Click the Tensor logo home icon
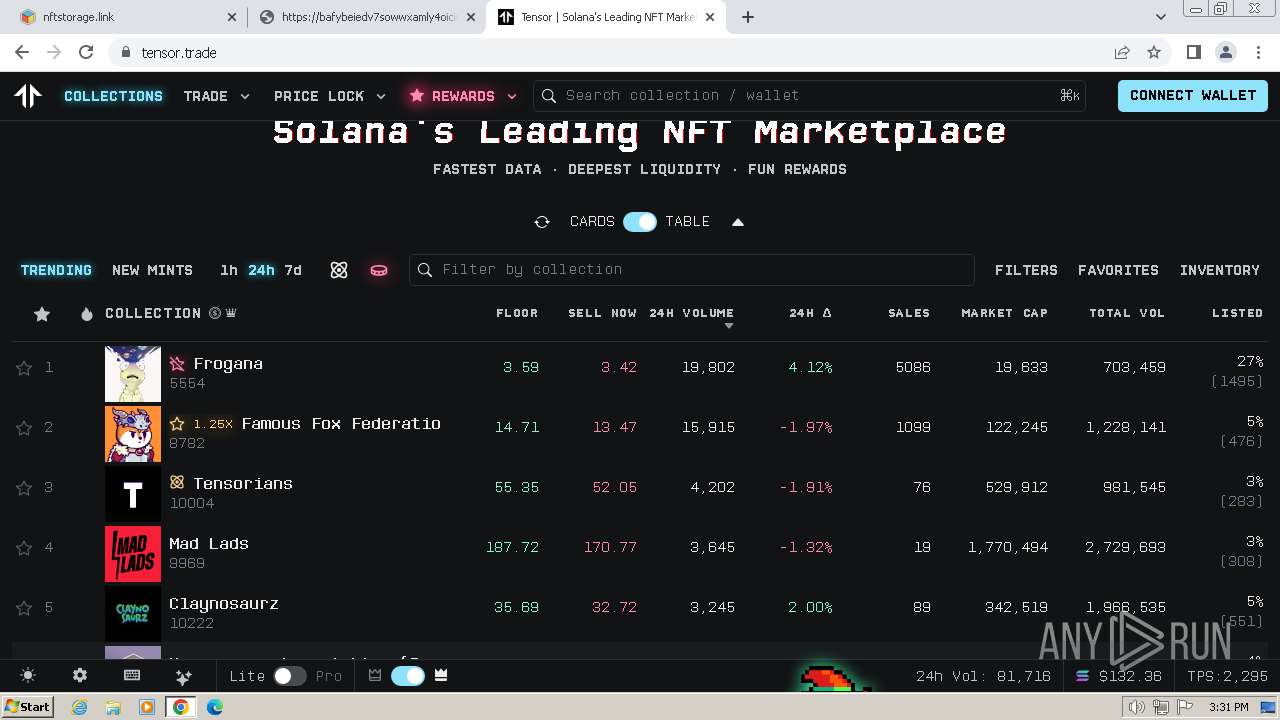 coord(28,96)
